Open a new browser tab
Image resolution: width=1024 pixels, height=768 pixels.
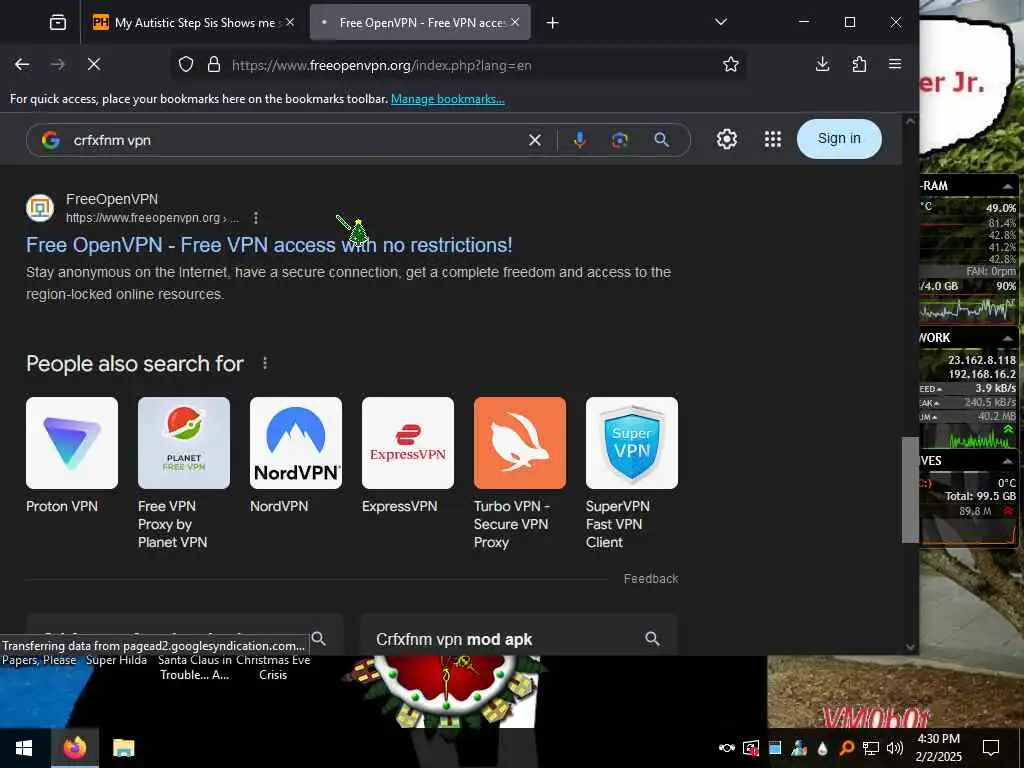[x=552, y=23]
